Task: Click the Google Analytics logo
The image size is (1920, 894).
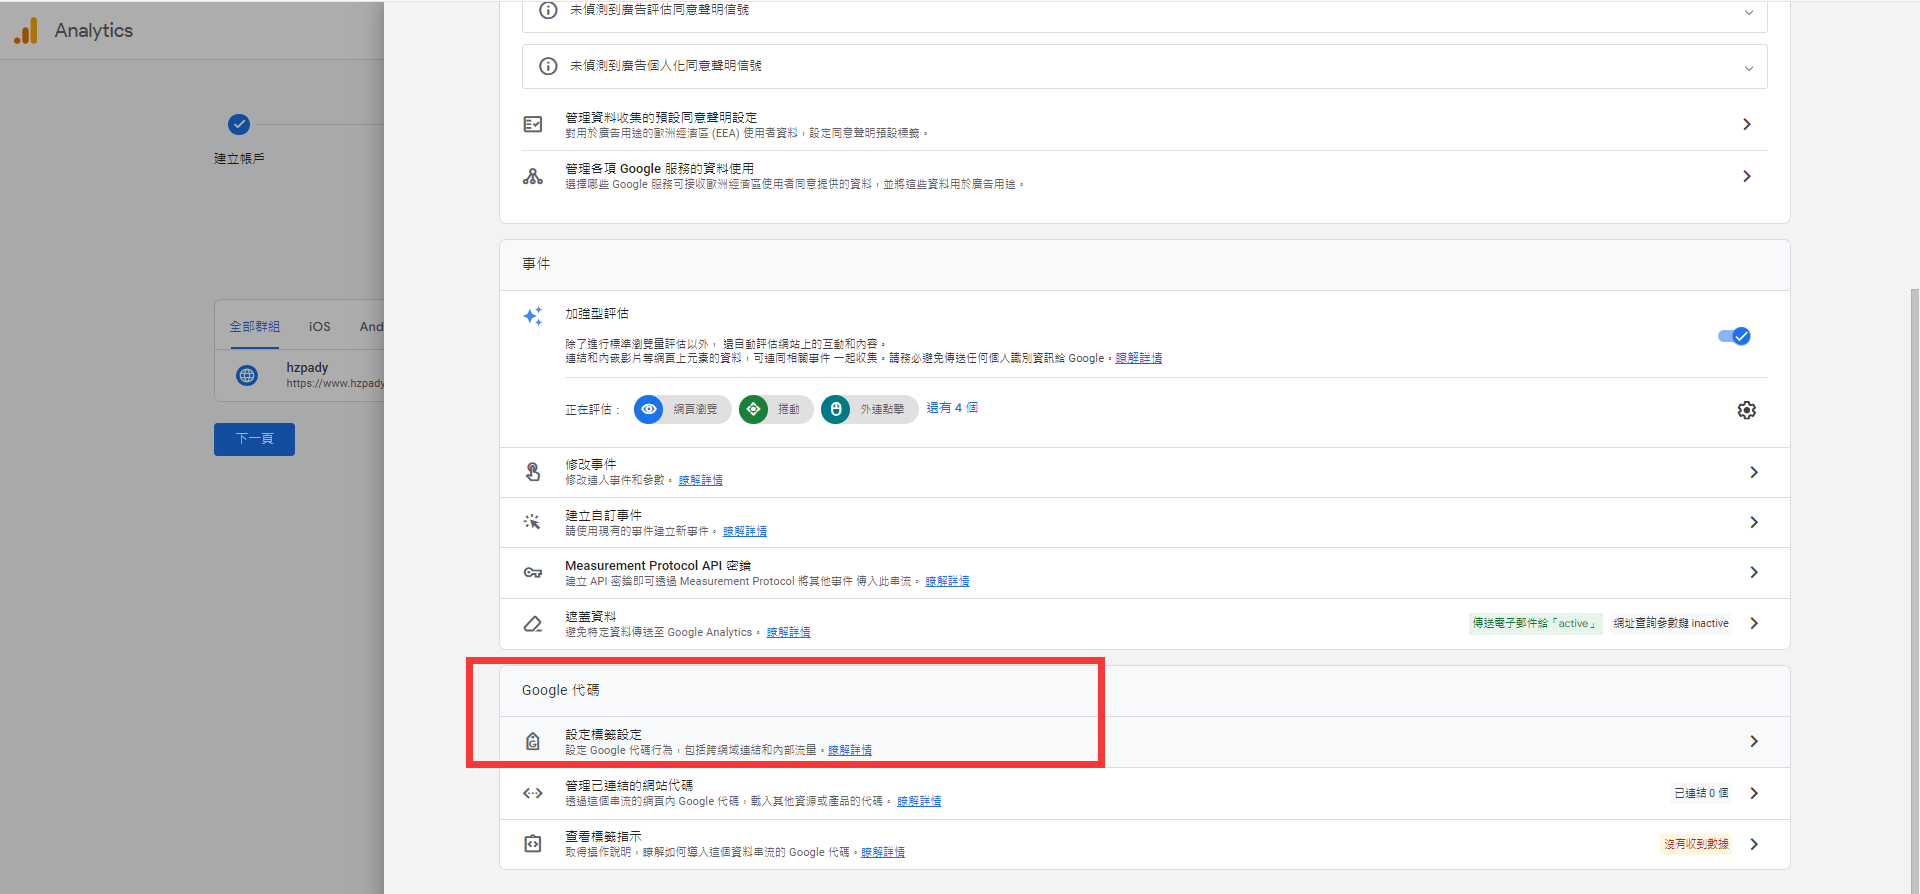Action: coord(26,31)
